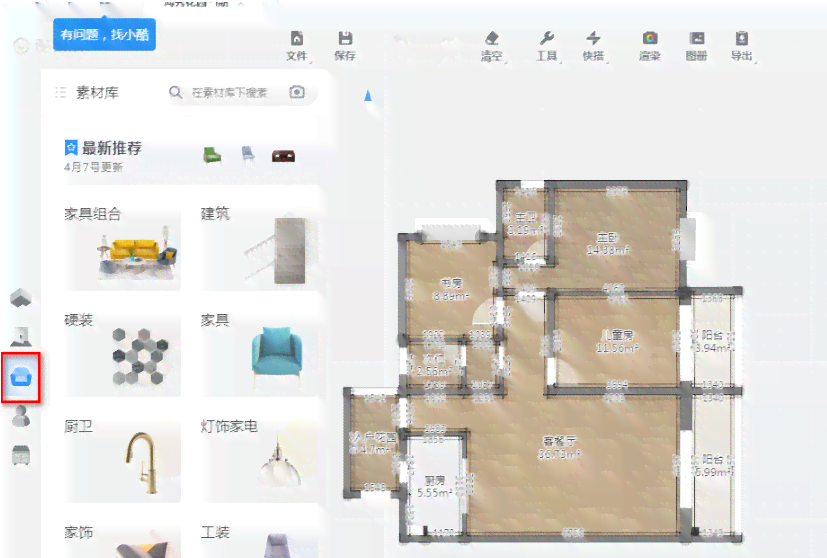Open the 厨卫 category card
The width and height of the screenshot is (827, 558).
click(122, 460)
